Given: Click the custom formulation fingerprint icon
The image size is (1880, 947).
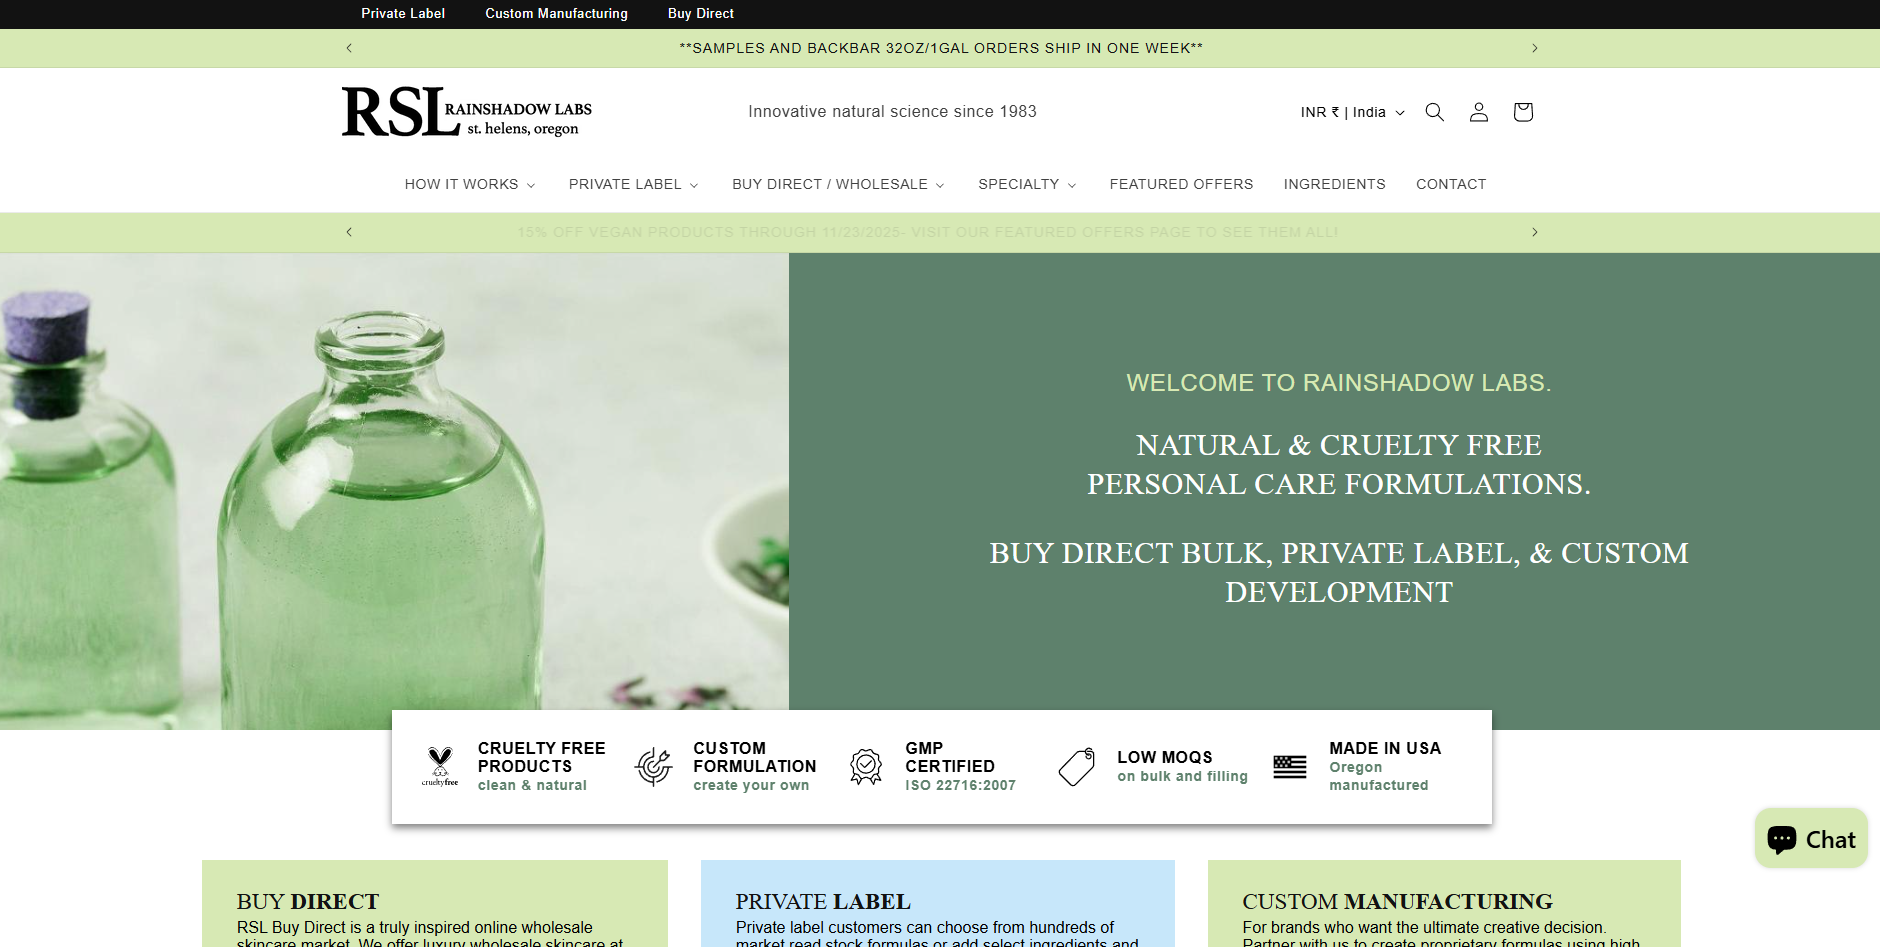Looking at the screenshot, I should 653,765.
